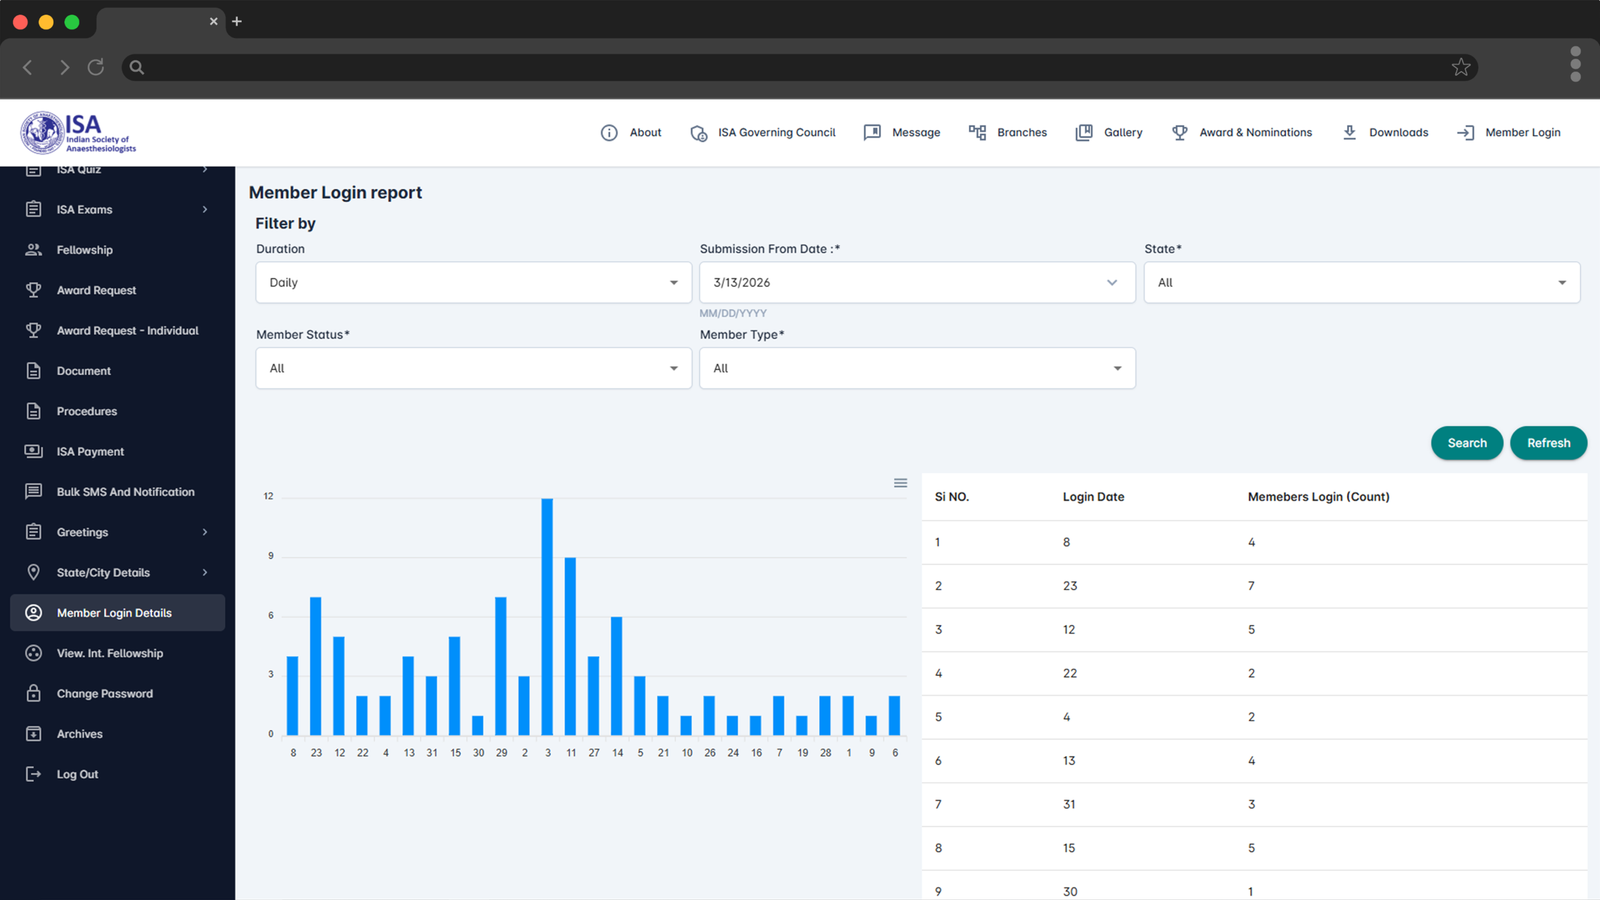
Task: Go to Award & Nominations in top navigation
Action: (x=1242, y=132)
